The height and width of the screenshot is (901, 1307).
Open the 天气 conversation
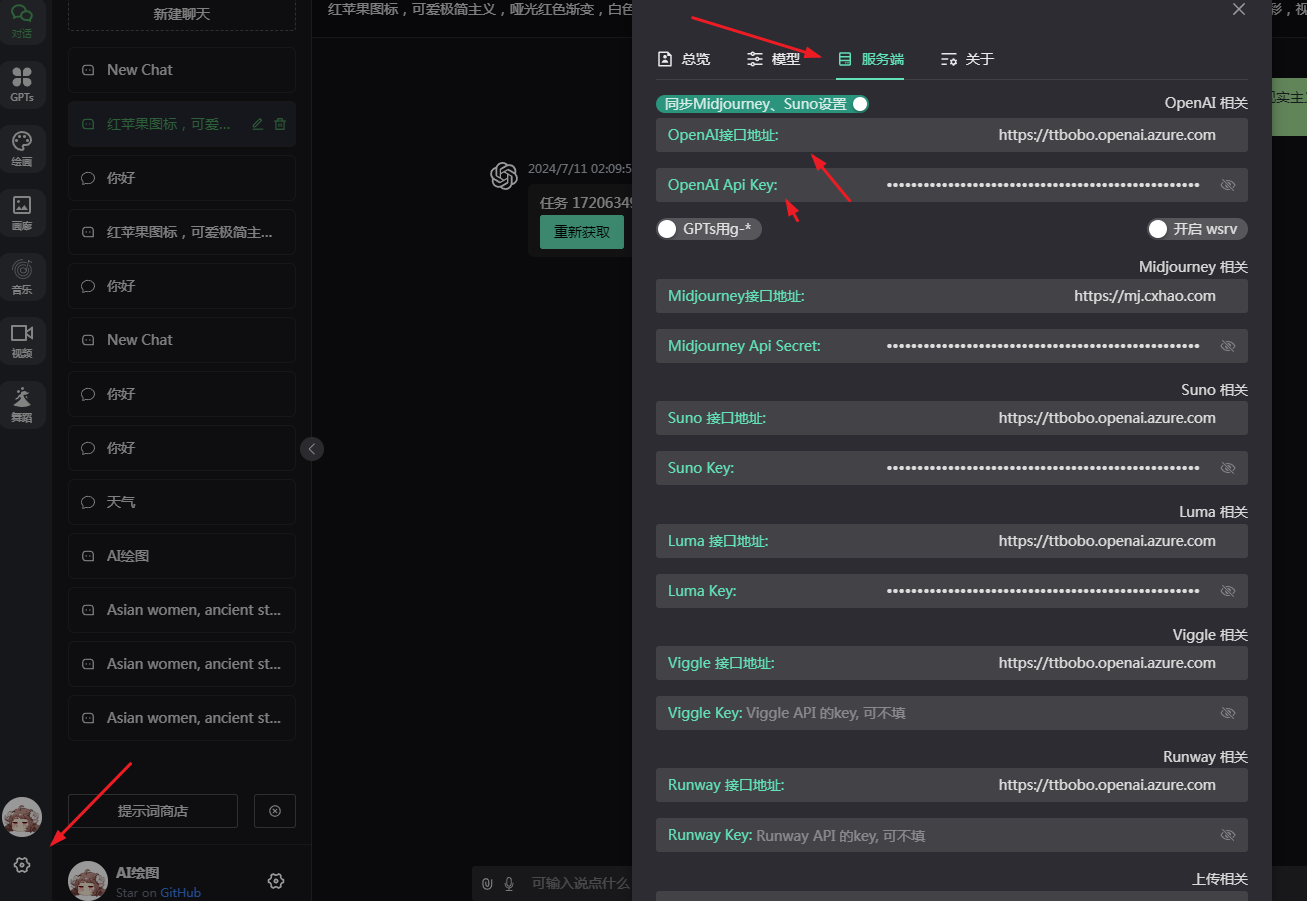pos(182,502)
